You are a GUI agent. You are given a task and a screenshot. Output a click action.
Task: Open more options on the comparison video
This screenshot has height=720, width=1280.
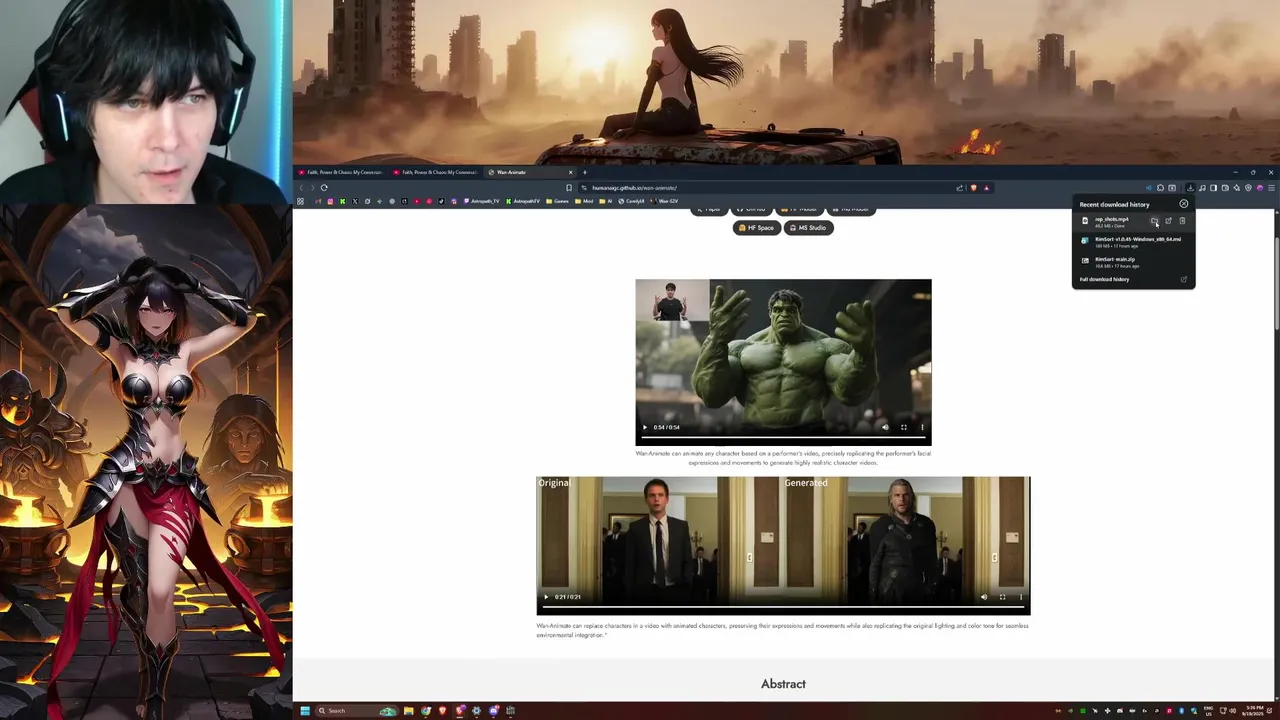point(1021,597)
